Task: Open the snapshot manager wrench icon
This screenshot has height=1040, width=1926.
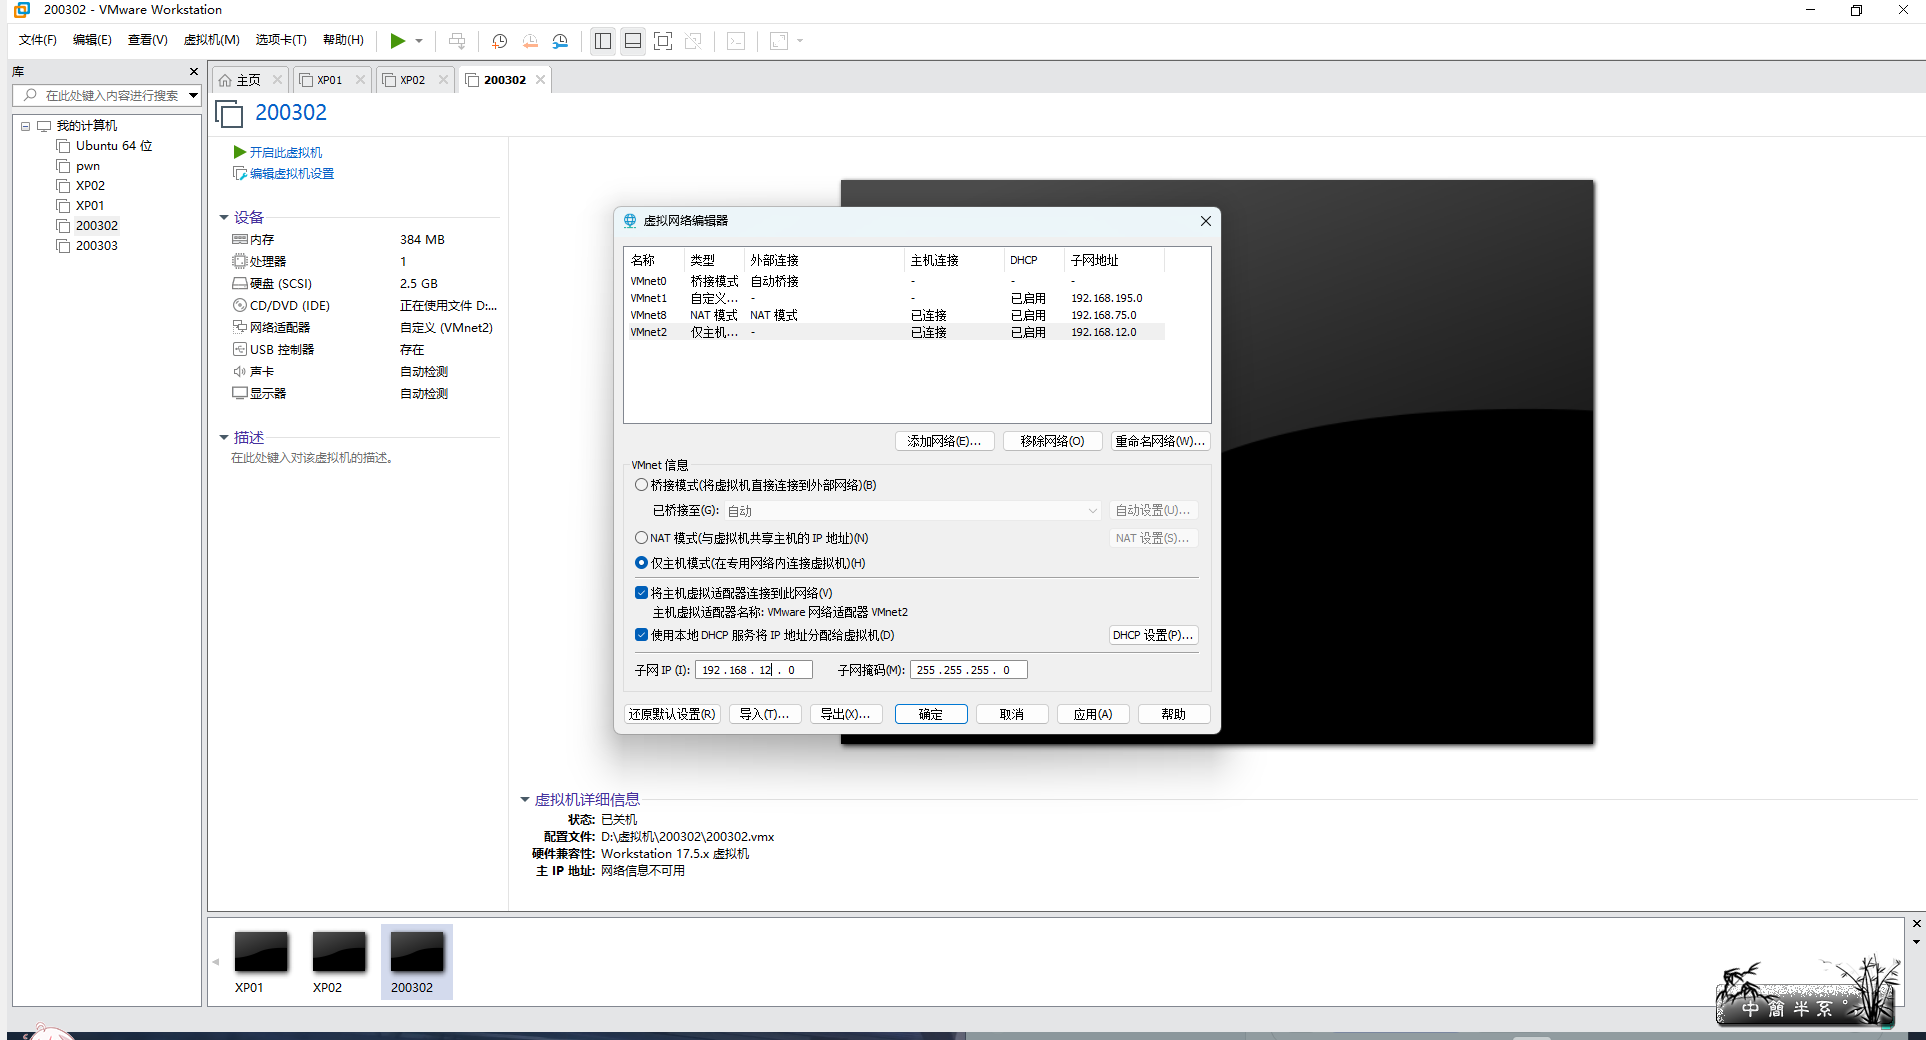Action: click(560, 41)
